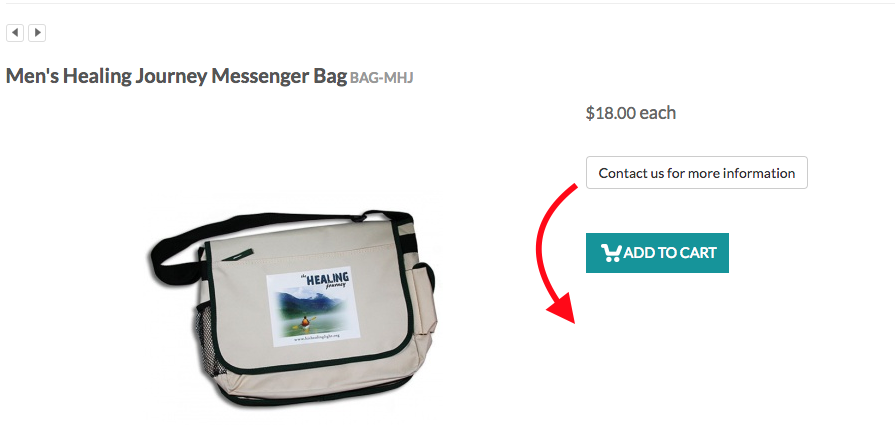The width and height of the screenshot is (895, 425).
Task: Click the website URL on bag label
Action: click(x=316, y=337)
